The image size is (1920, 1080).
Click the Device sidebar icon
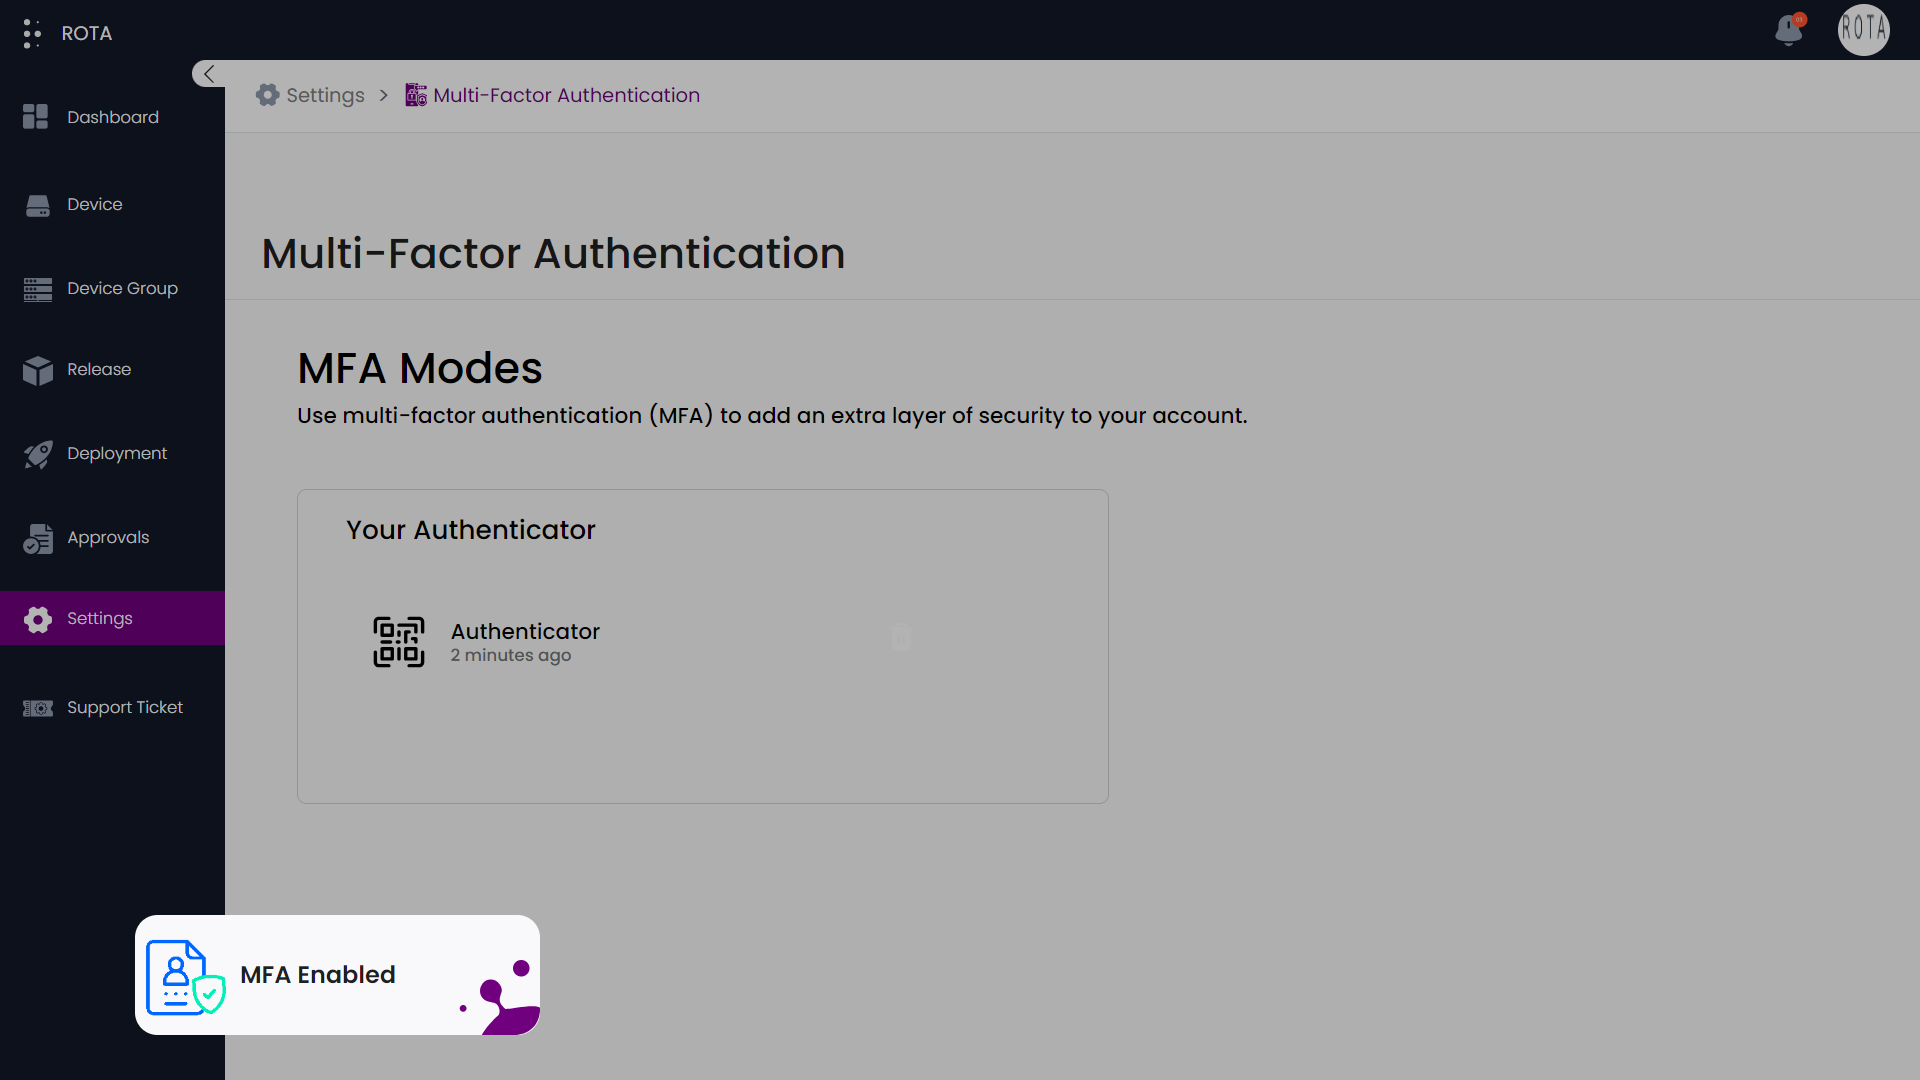click(38, 205)
